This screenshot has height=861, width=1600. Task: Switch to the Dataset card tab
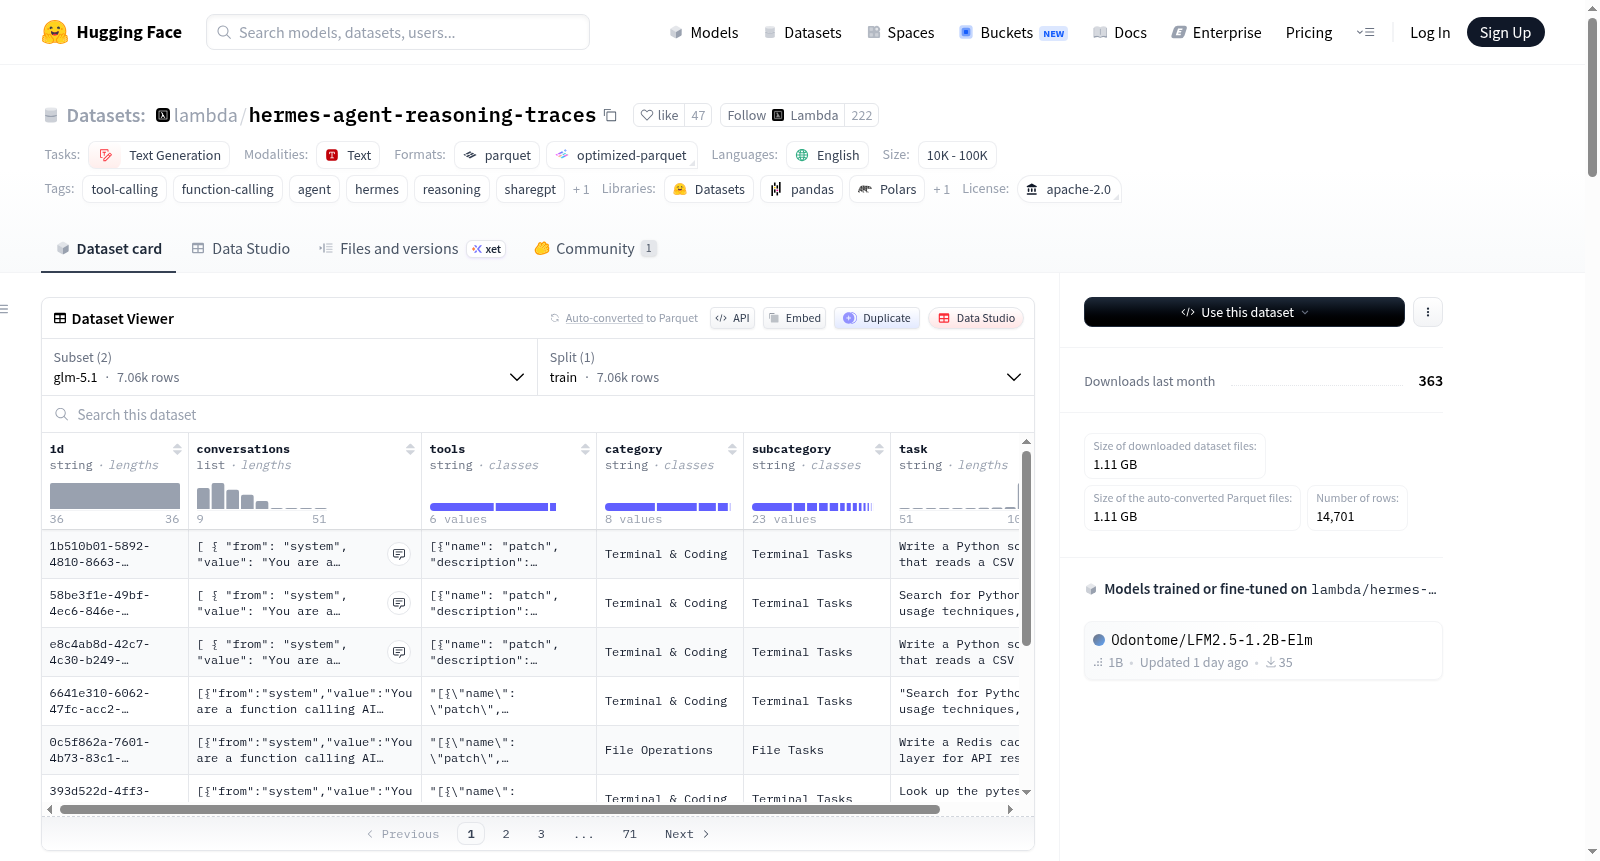click(x=109, y=249)
